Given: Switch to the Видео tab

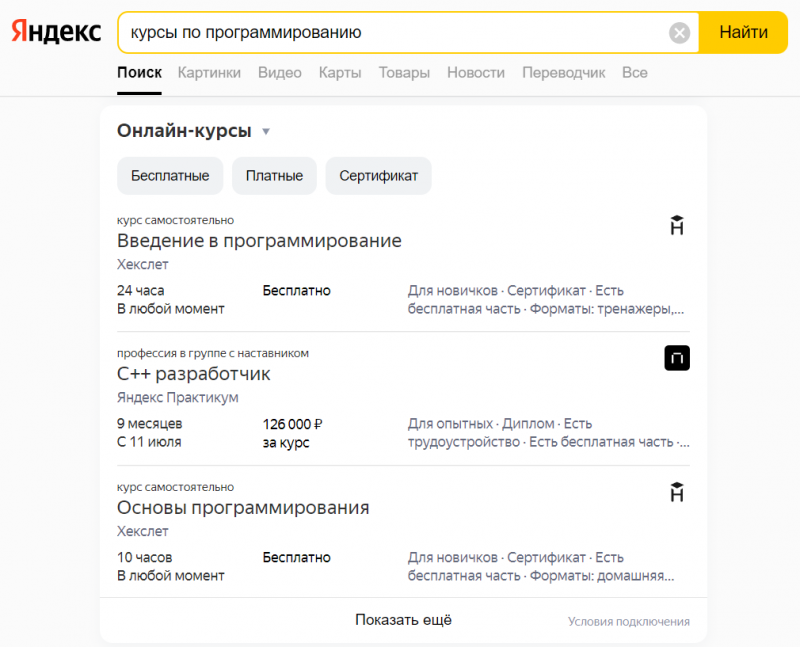Looking at the screenshot, I should pyautogui.click(x=279, y=72).
